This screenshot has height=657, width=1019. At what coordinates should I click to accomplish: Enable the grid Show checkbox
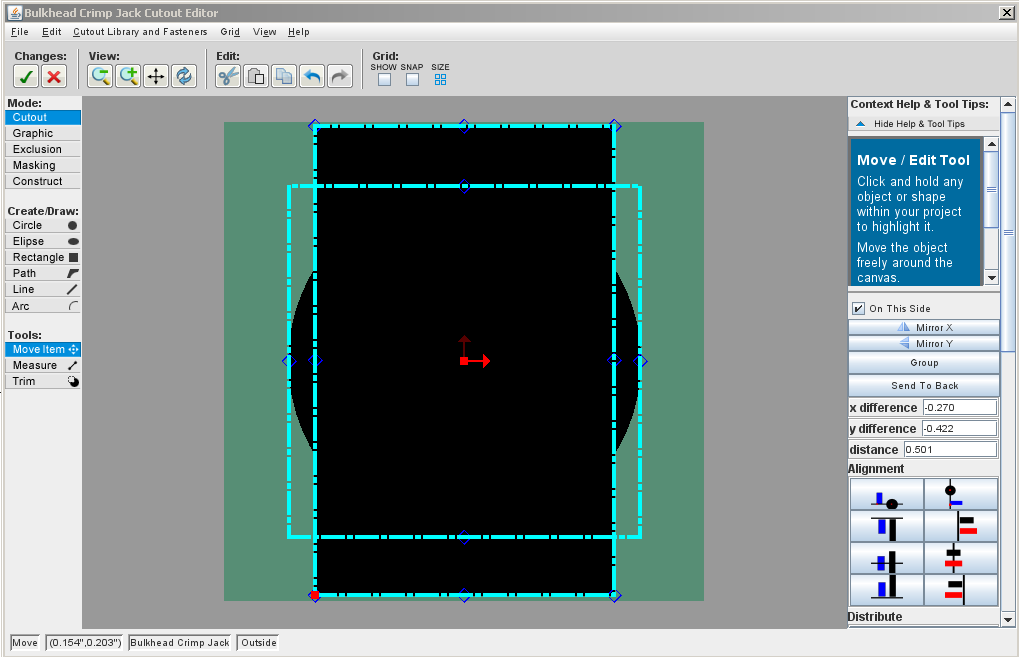[x=384, y=80]
